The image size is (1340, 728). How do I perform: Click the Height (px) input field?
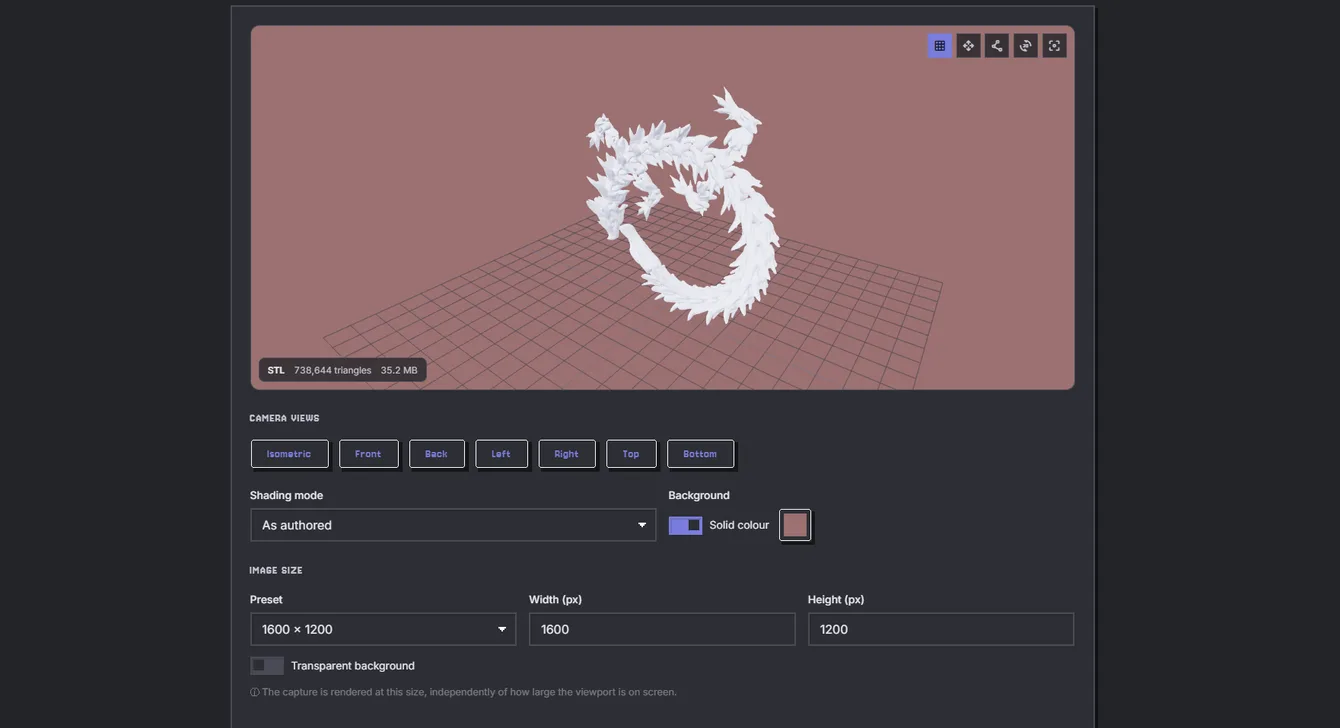[941, 629]
